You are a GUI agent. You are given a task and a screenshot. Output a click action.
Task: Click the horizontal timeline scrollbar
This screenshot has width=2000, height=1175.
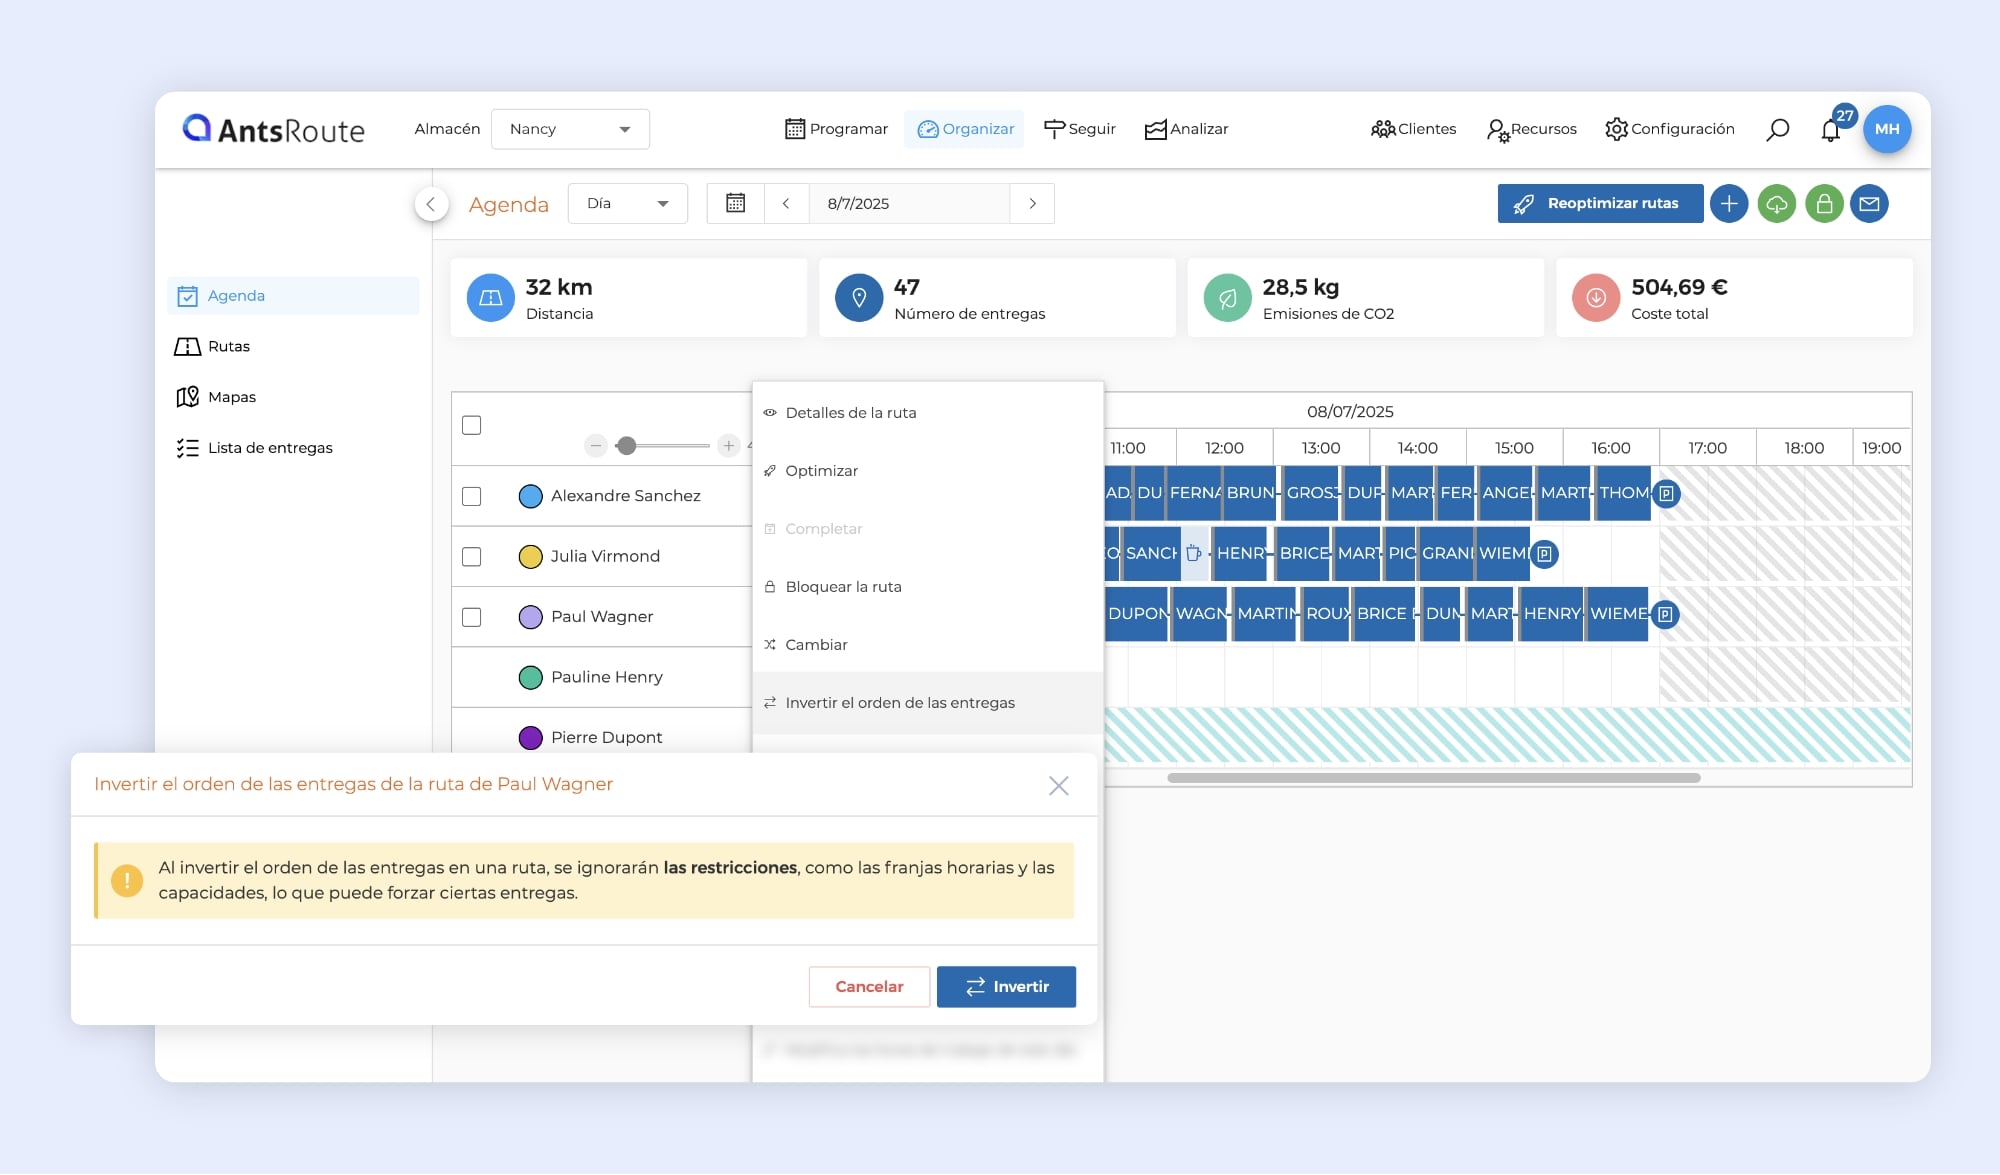click(1433, 778)
